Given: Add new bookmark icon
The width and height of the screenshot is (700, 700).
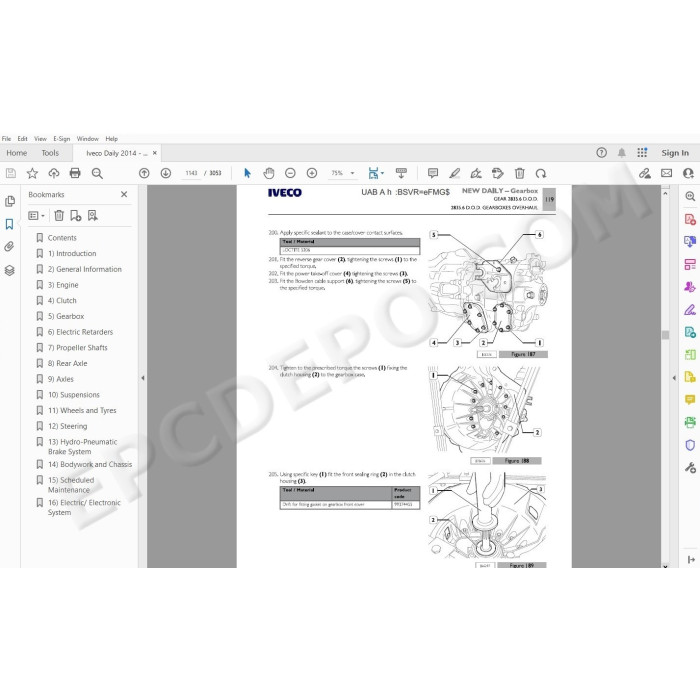Looking at the screenshot, I should (75, 216).
